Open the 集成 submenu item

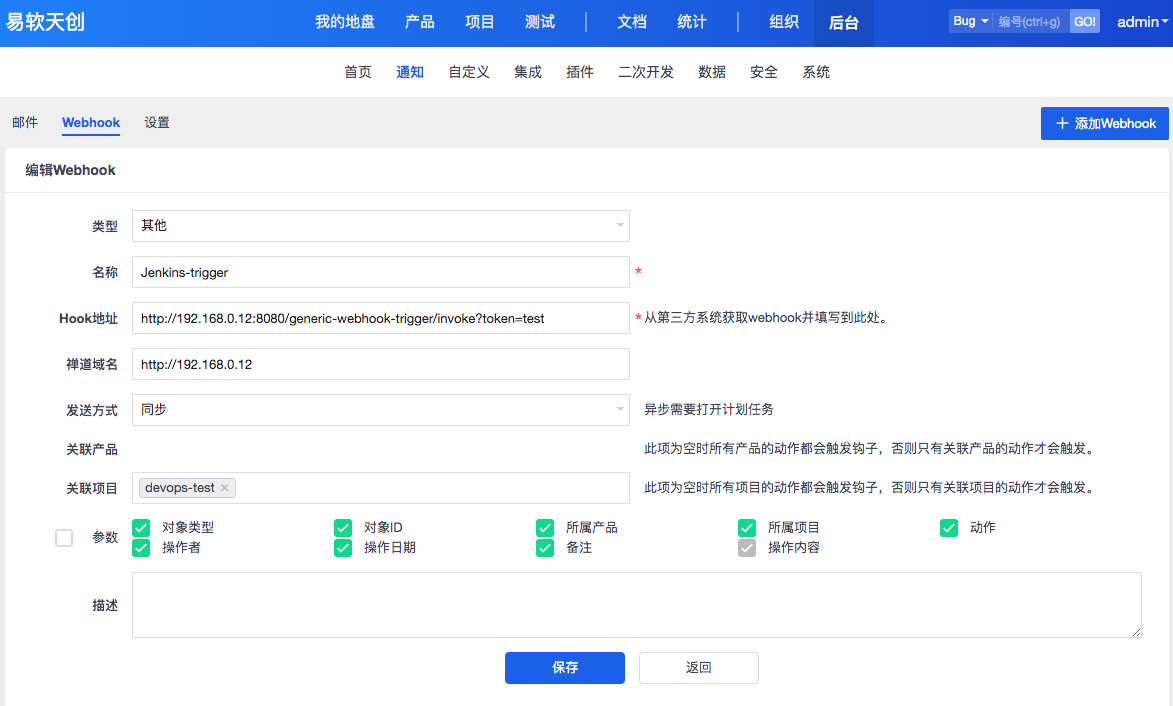[x=528, y=72]
